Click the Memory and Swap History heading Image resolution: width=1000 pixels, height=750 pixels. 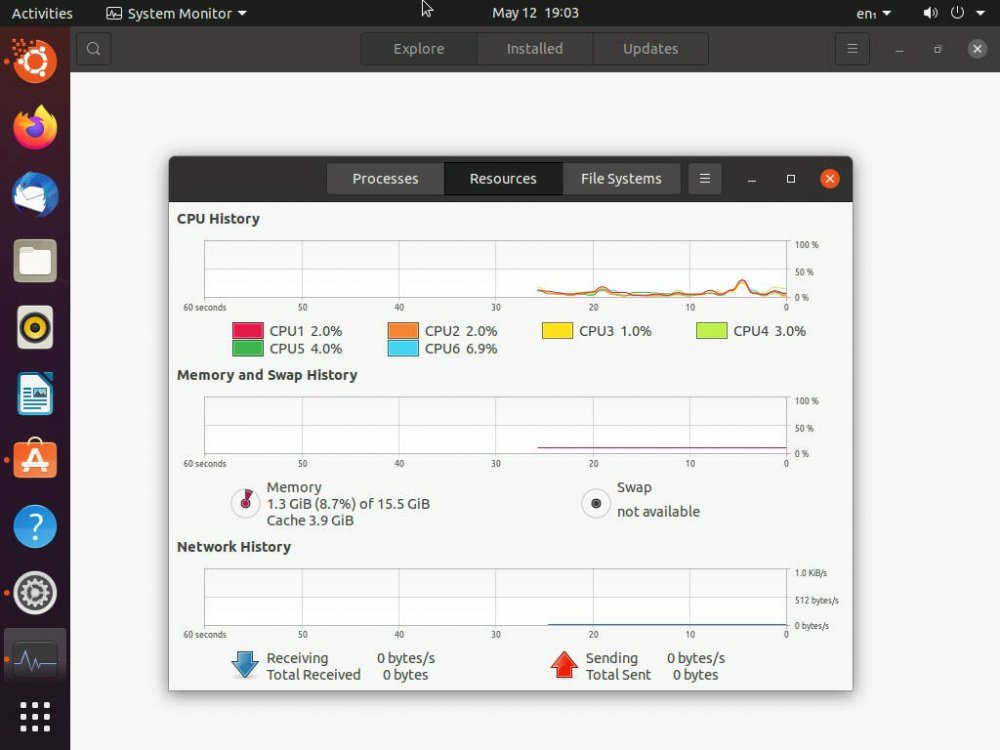267,375
